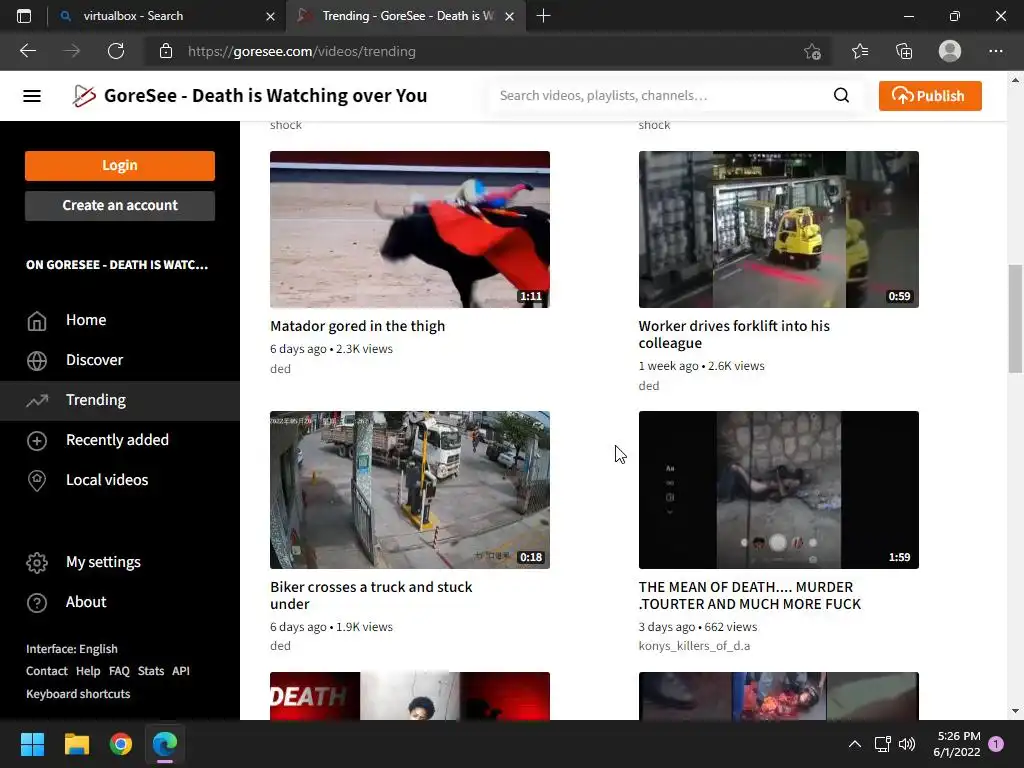Click the video search input field
The width and height of the screenshot is (1024, 768).
click(660, 95)
